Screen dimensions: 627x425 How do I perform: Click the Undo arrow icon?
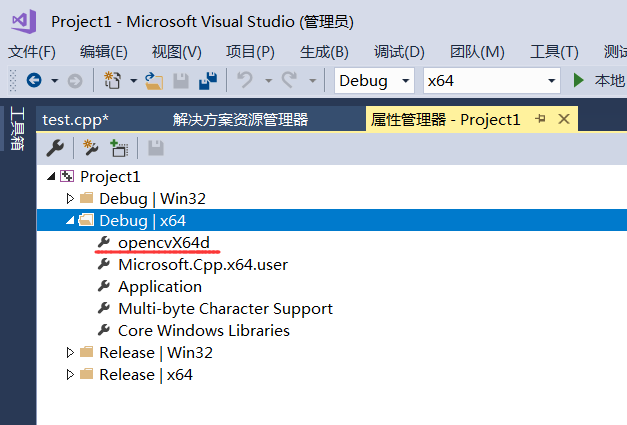245,80
